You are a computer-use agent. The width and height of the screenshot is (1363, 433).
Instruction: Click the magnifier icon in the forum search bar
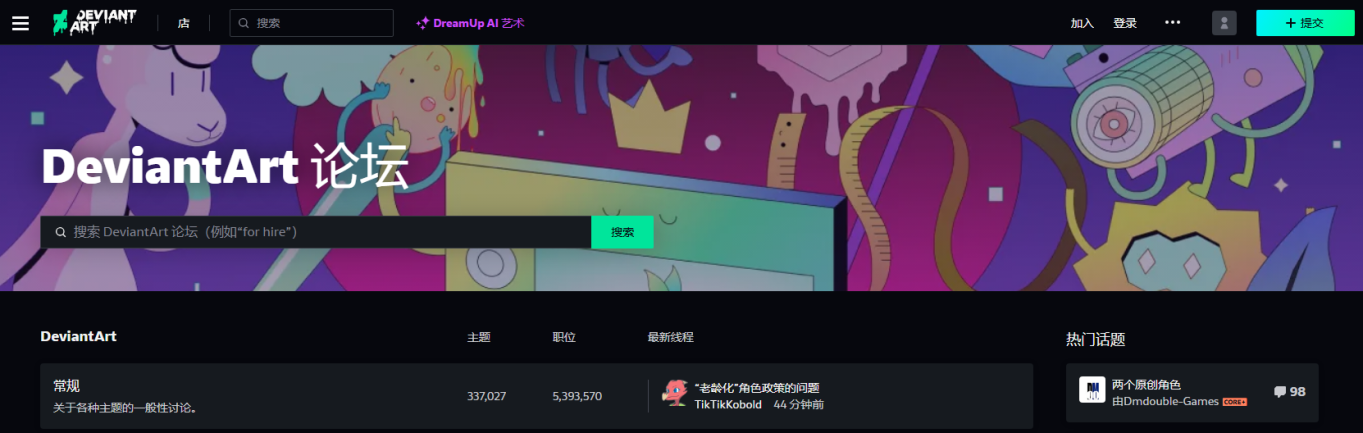(x=61, y=232)
